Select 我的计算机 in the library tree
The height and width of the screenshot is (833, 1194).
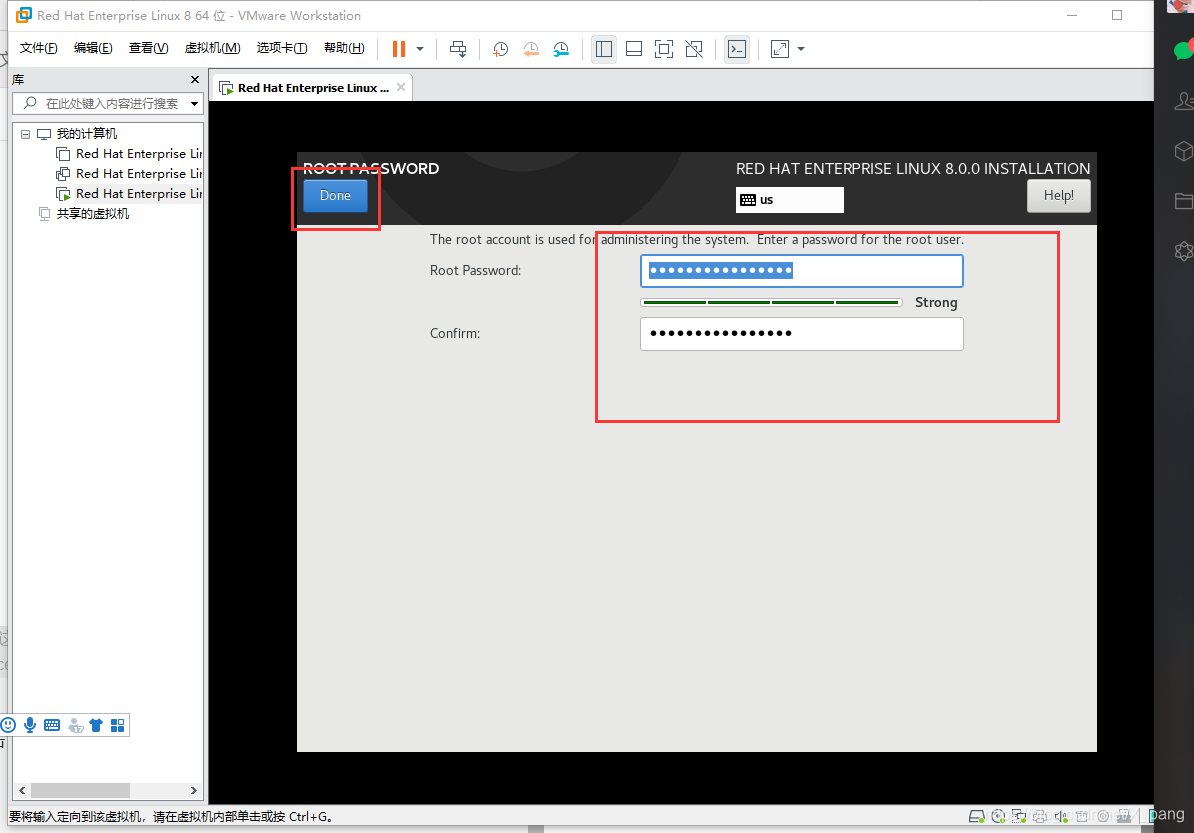(87, 134)
